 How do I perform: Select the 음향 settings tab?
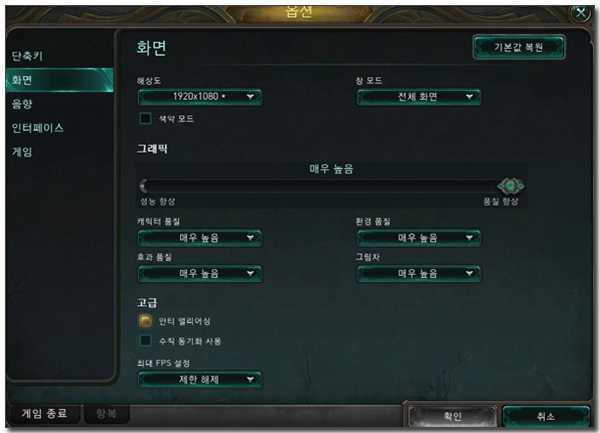click(22, 104)
